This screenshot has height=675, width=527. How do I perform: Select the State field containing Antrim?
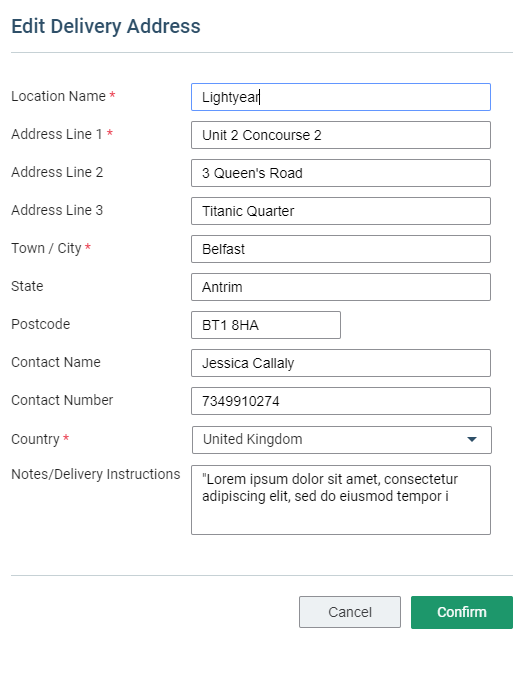(x=341, y=287)
